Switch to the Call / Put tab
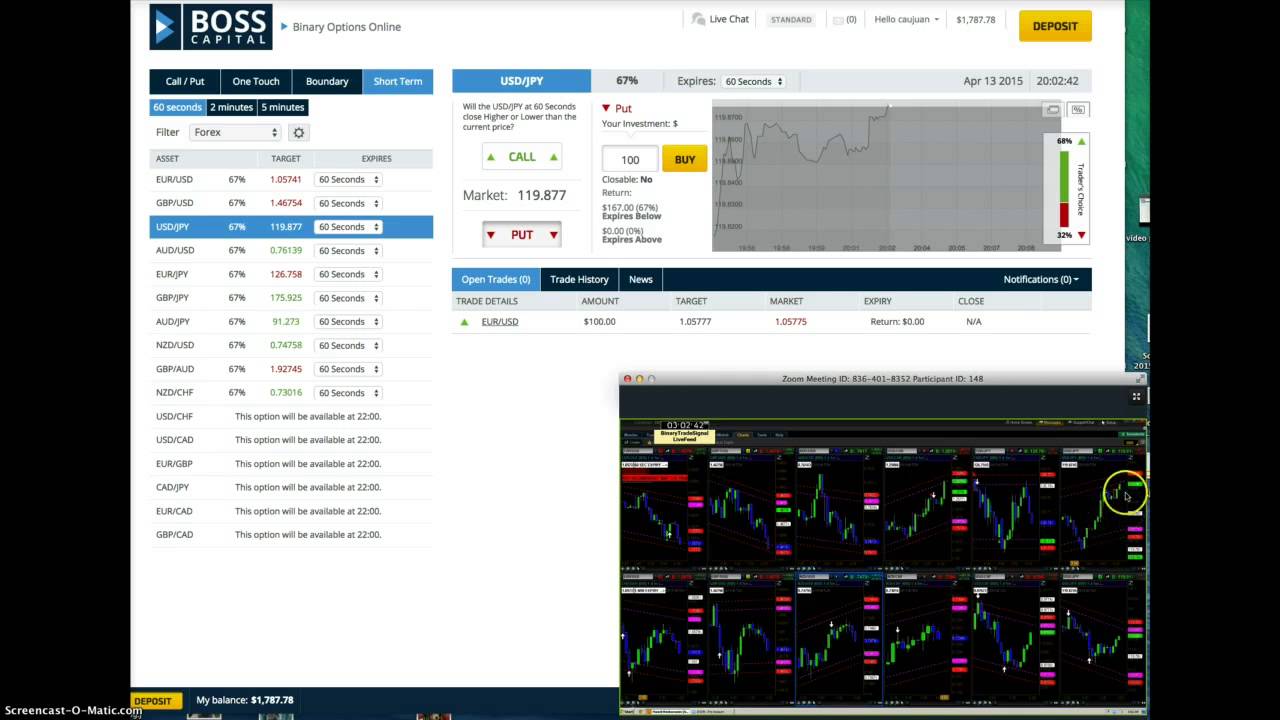 click(185, 81)
